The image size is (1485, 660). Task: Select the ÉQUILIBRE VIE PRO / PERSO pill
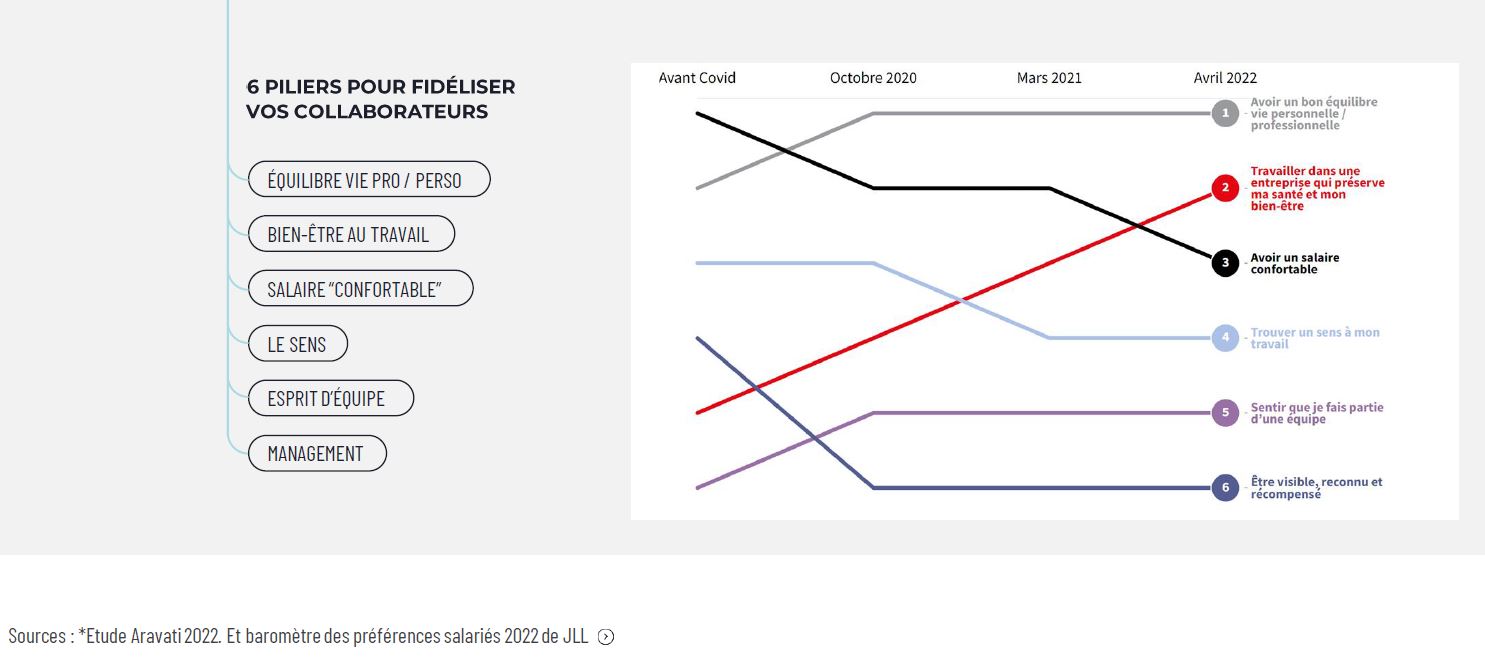369,179
